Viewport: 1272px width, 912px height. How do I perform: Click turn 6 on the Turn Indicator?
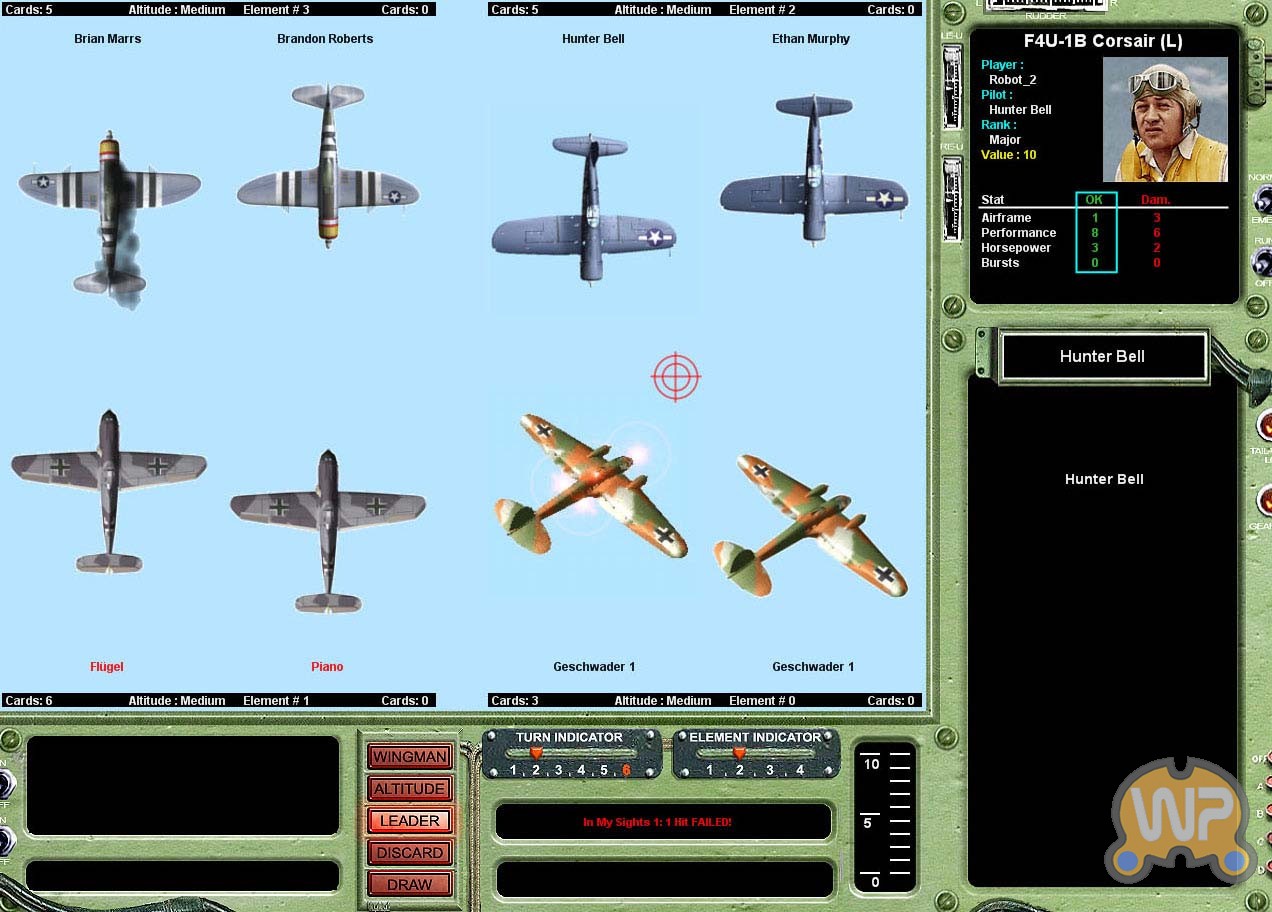[x=627, y=770]
